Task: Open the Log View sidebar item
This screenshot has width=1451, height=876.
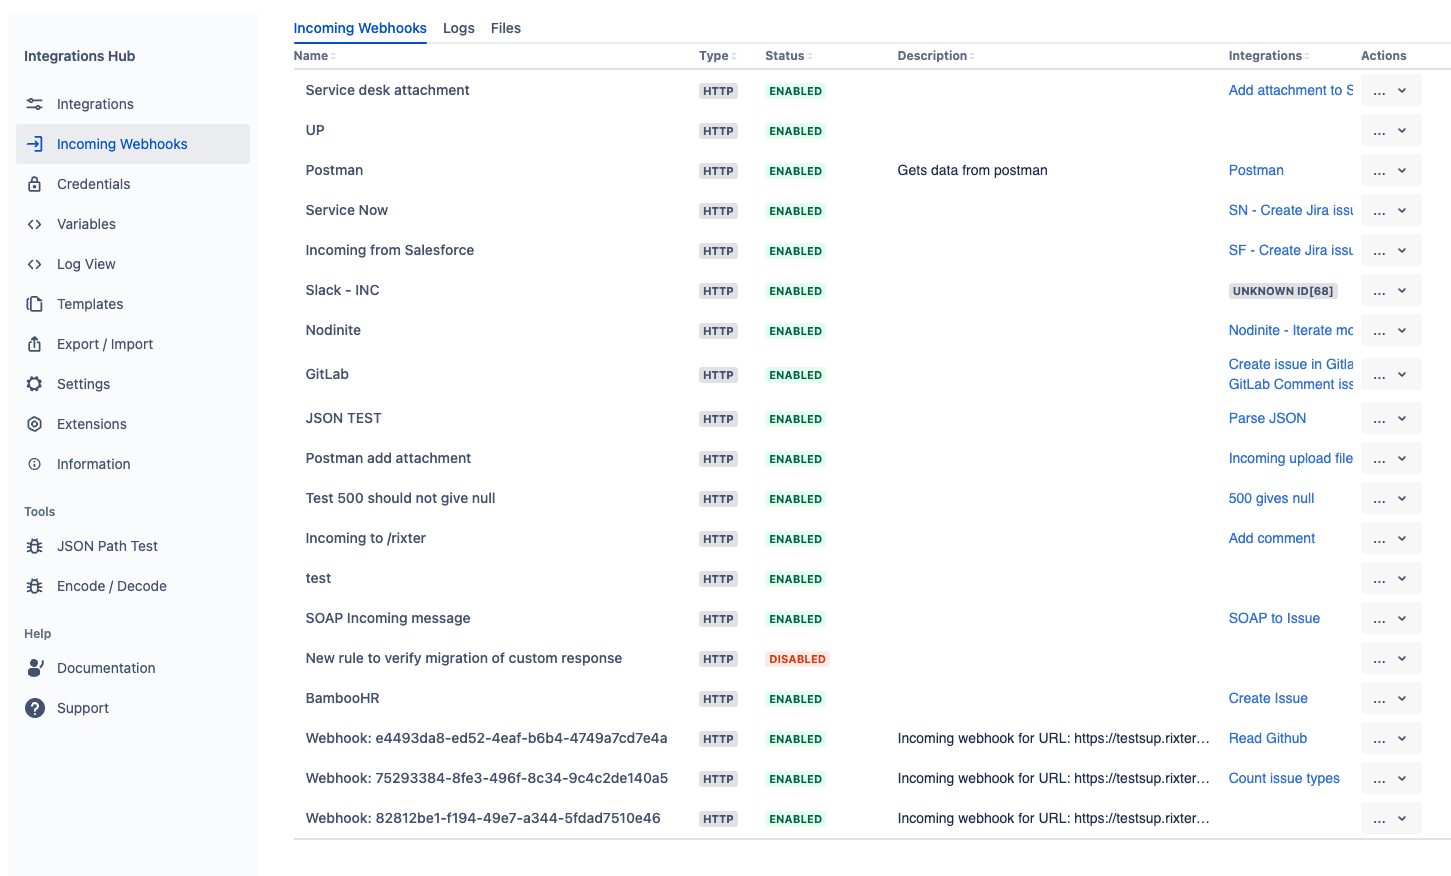Action: click(x=133, y=264)
